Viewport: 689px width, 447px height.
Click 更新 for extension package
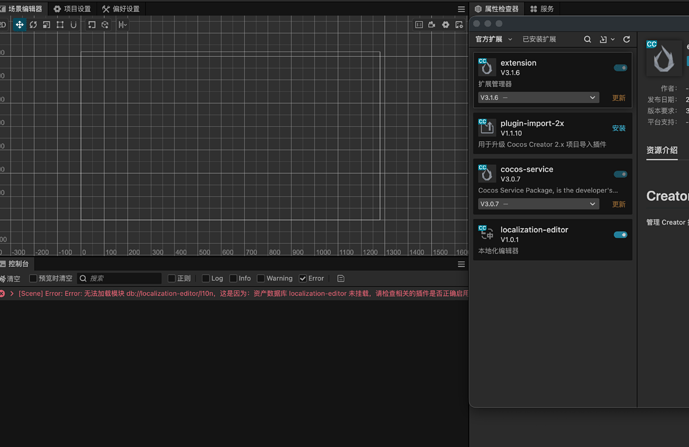[618, 98]
